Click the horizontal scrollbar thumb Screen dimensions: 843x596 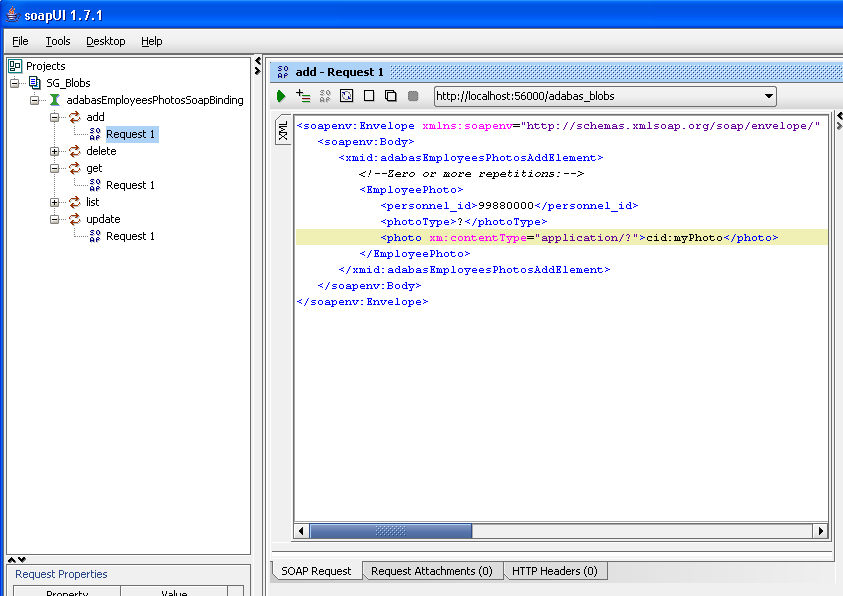click(x=391, y=531)
